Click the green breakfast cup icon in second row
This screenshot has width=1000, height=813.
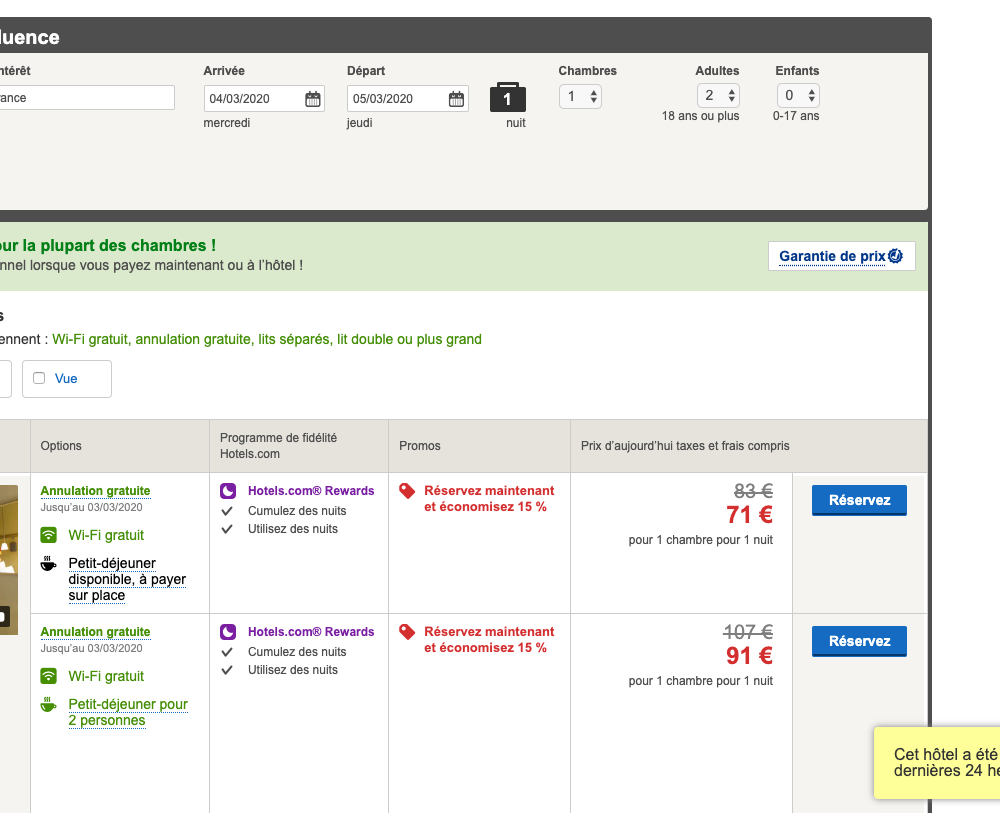tap(48, 705)
